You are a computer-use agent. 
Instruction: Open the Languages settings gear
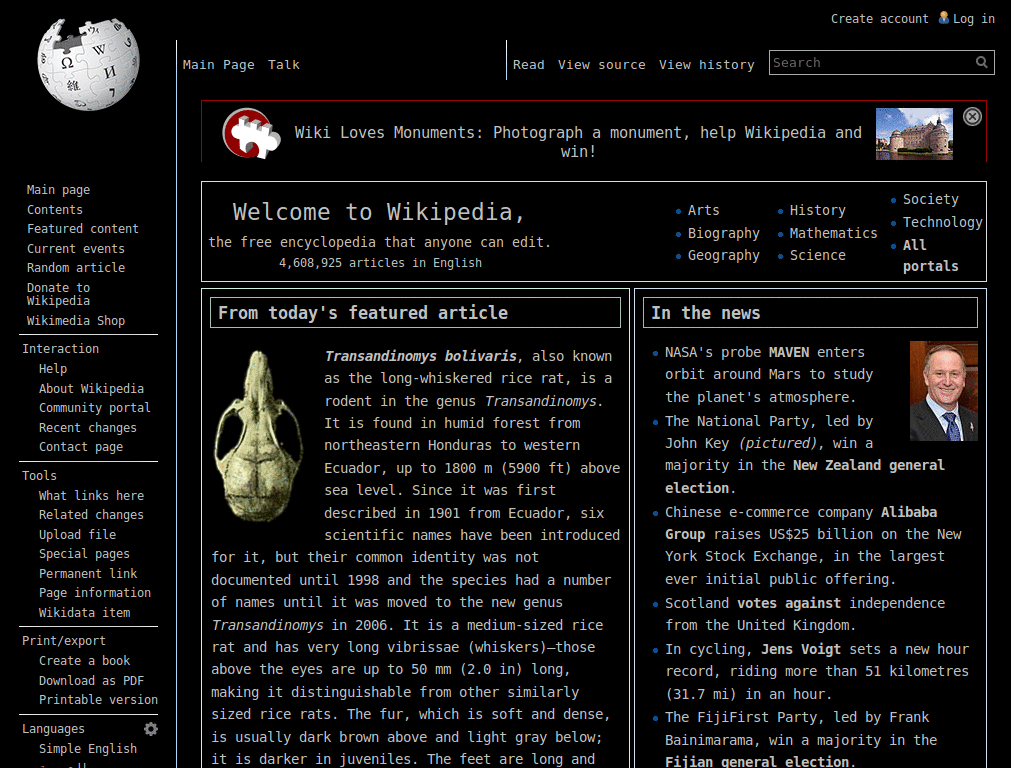click(151, 729)
